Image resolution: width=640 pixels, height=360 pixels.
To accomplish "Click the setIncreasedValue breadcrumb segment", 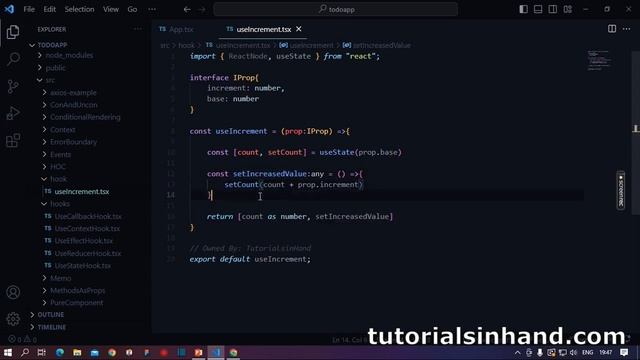I will click(x=381, y=45).
